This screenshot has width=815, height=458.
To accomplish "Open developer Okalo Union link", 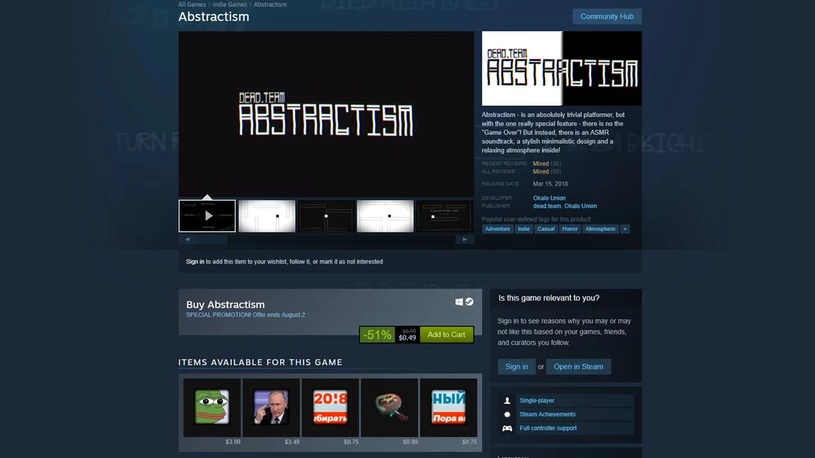I will pos(549,198).
